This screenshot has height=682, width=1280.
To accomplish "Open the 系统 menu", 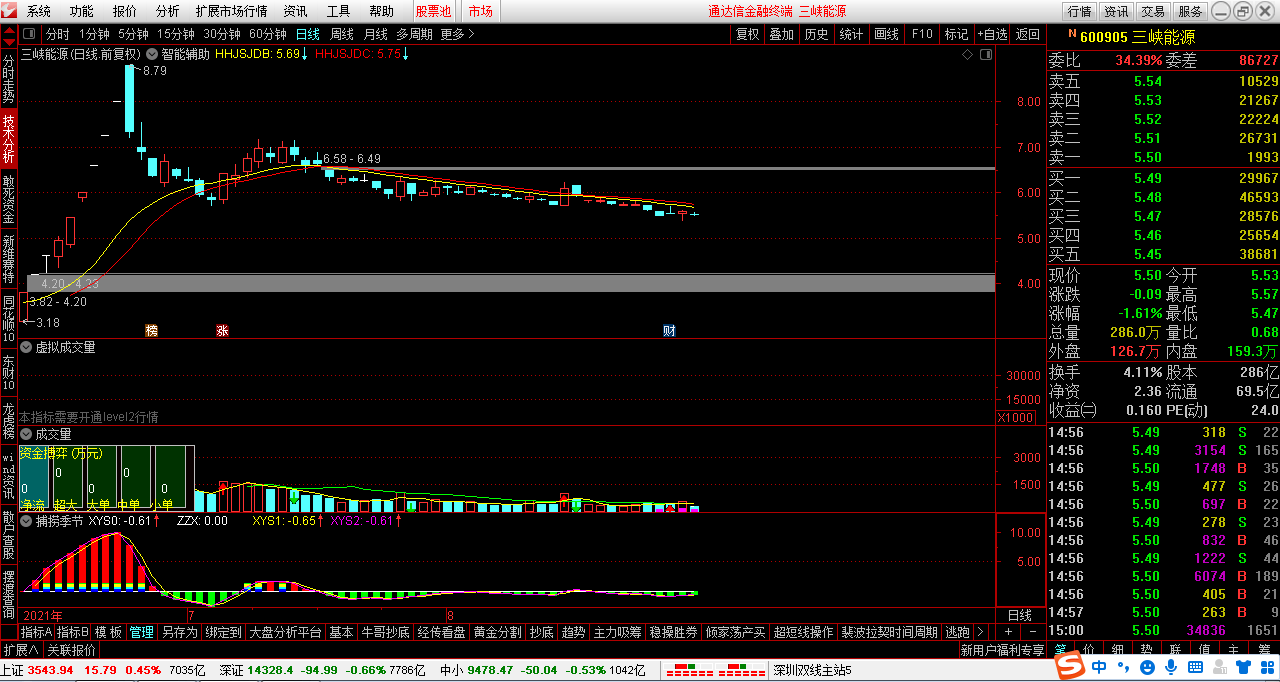I will (39, 11).
